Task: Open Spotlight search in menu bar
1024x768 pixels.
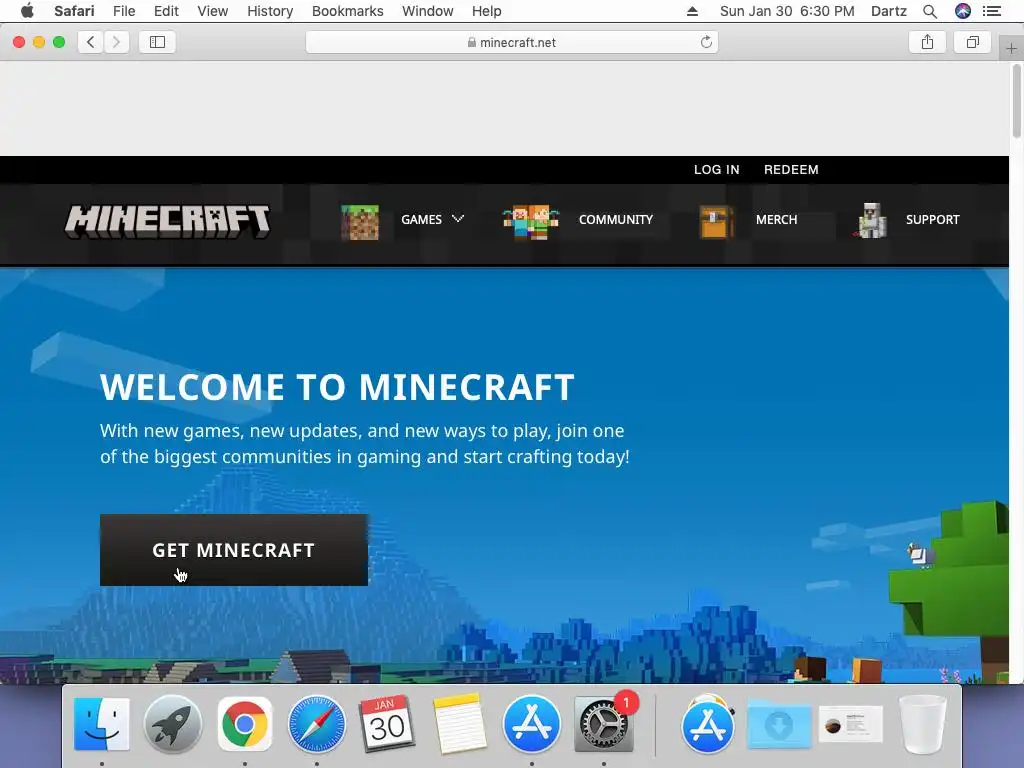Action: point(930,11)
